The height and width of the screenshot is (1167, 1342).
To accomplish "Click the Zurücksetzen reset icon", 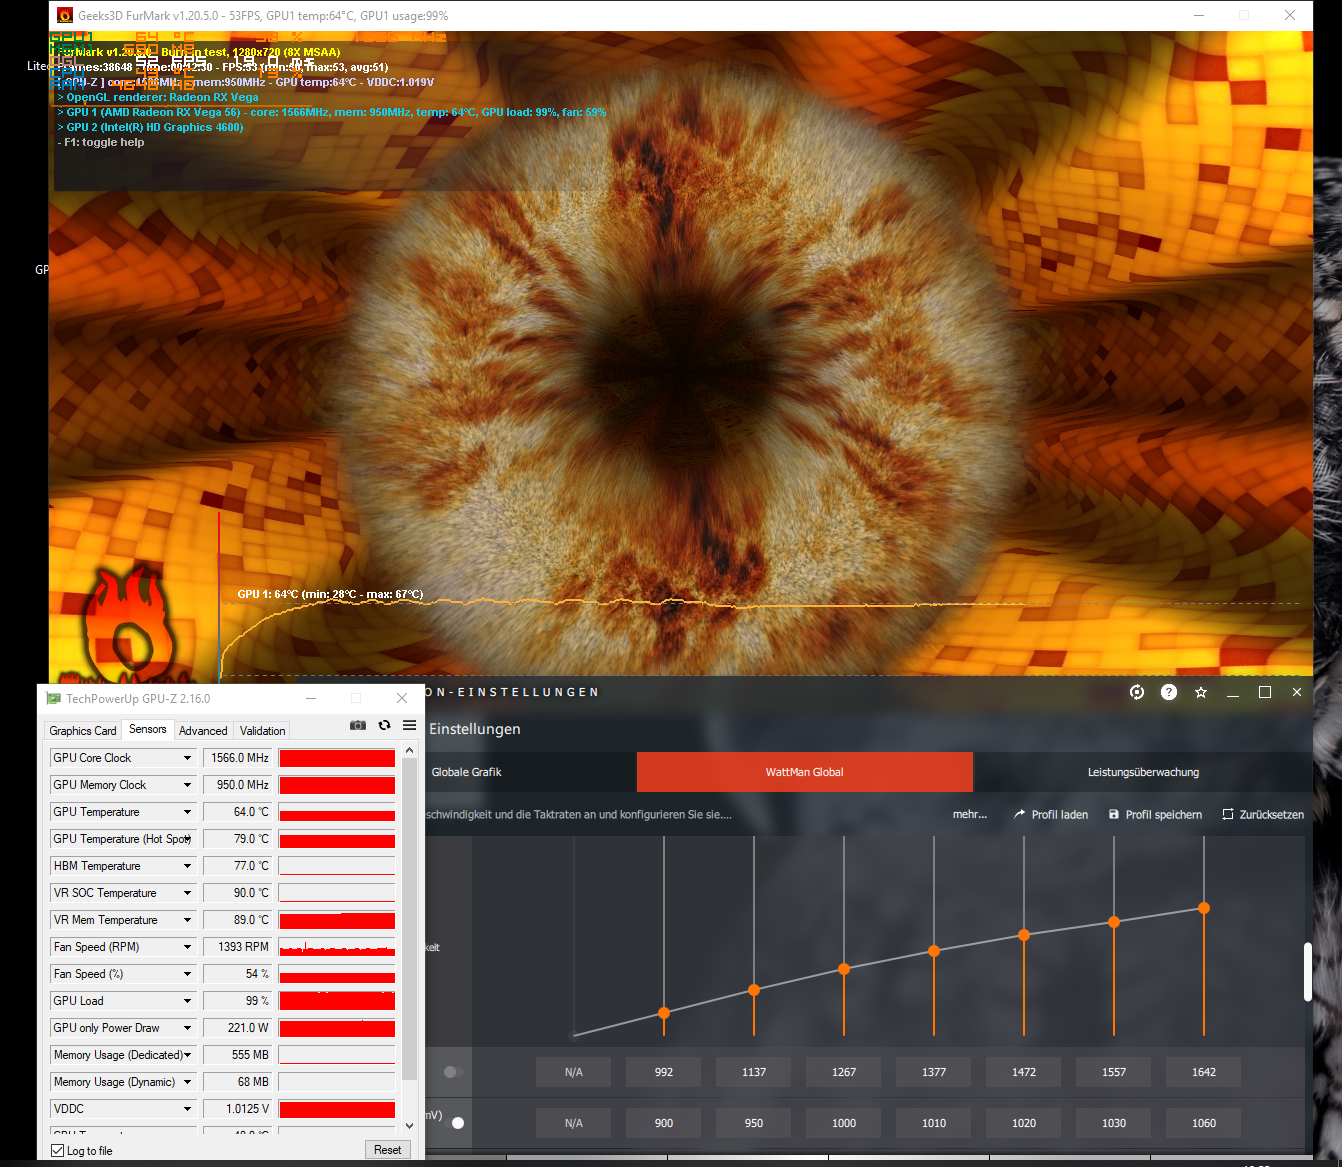I will point(1228,814).
